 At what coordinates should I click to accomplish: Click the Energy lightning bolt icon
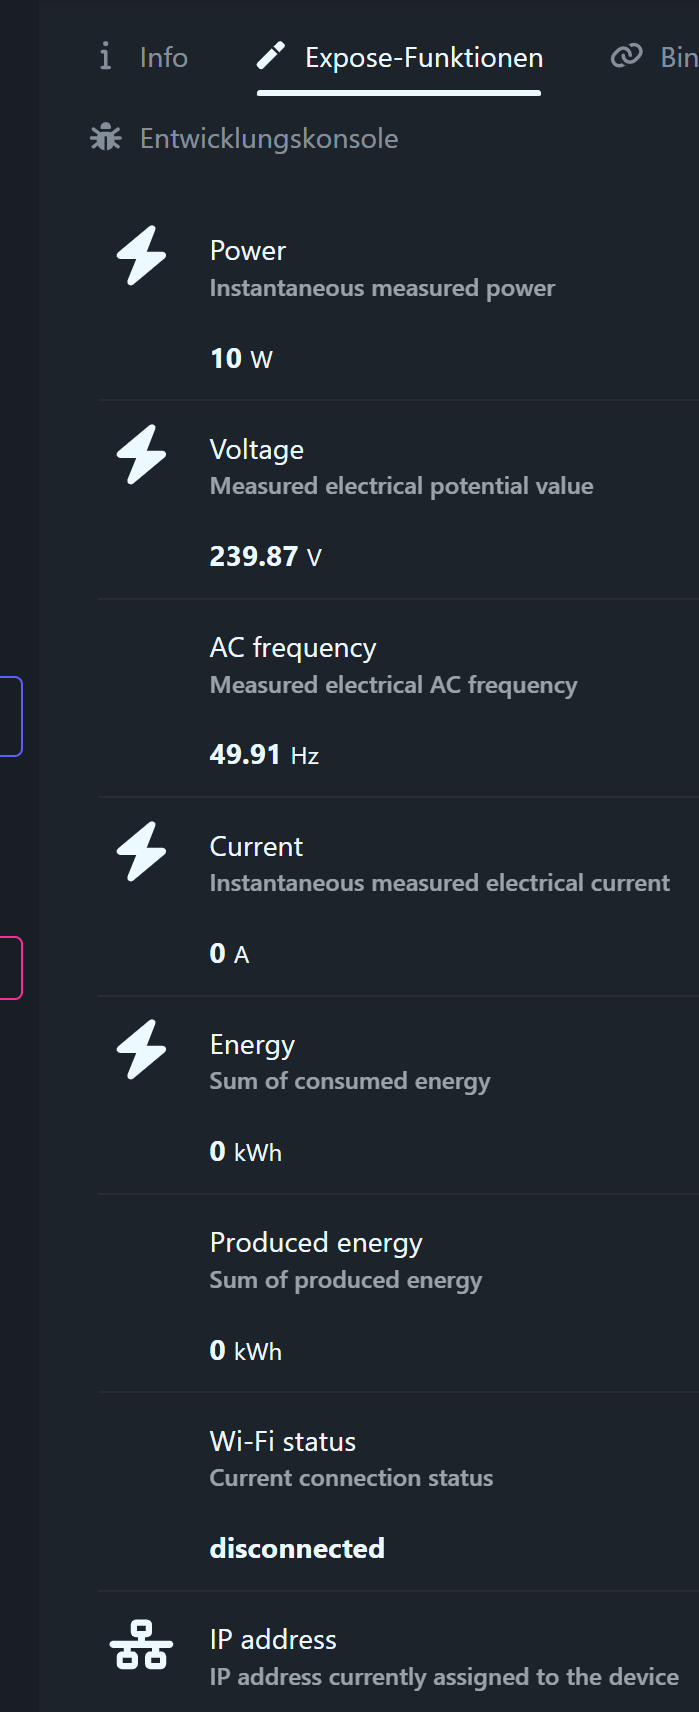coord(142,1049)
